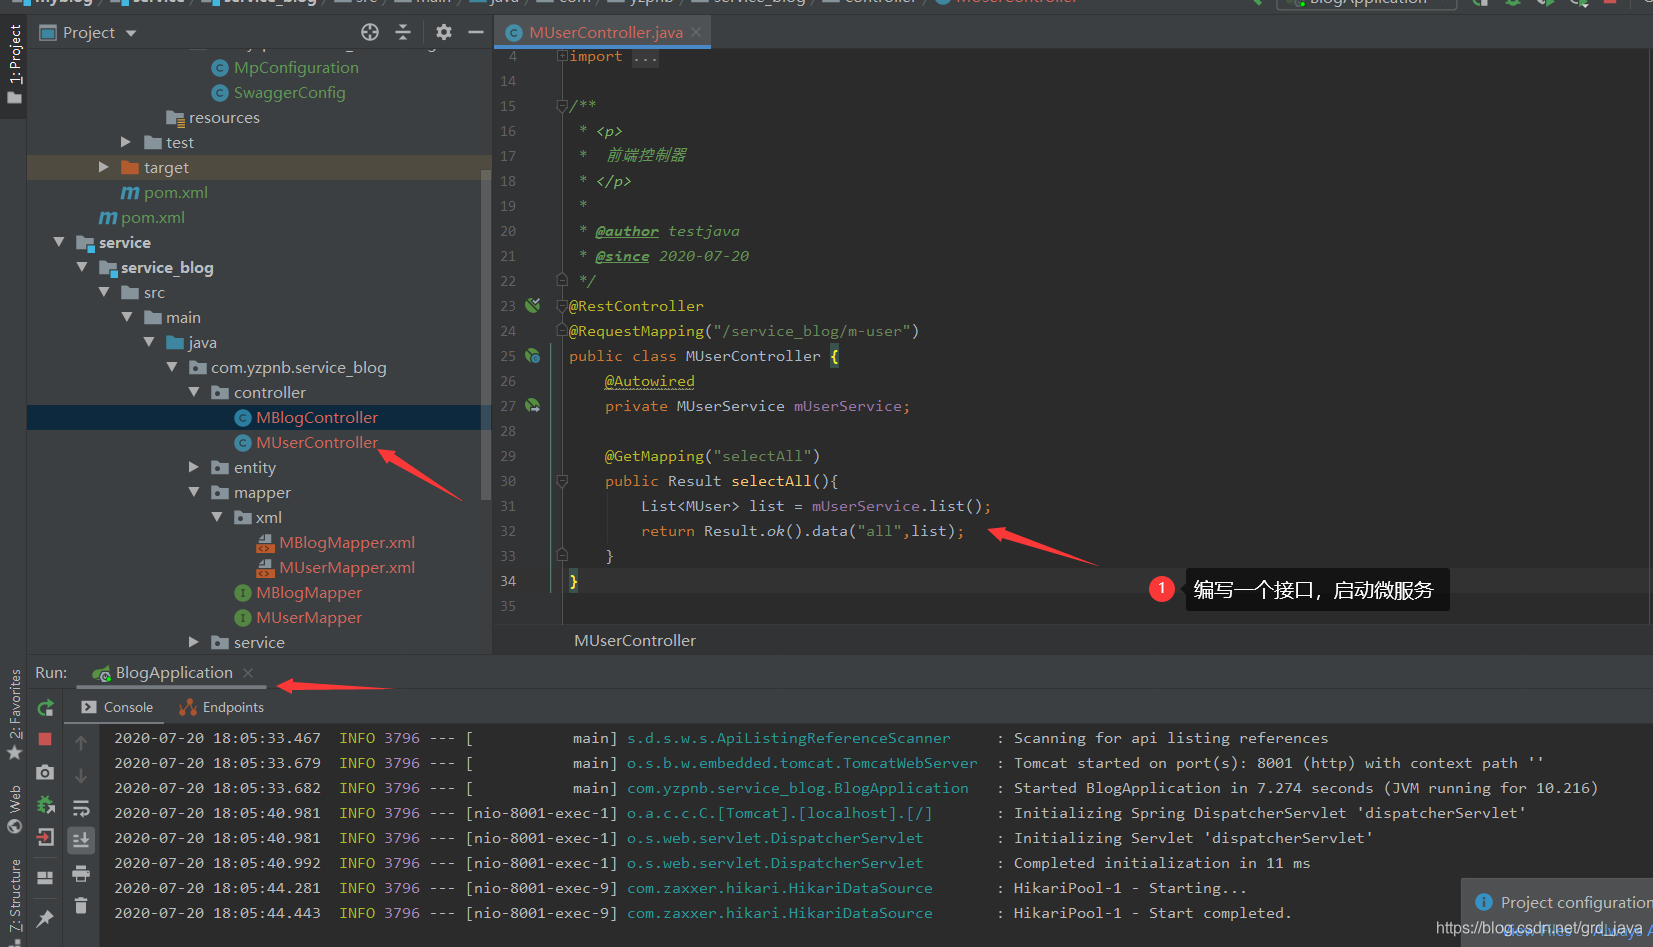Open the indented pom.xml under target

[x=175, y=193]
